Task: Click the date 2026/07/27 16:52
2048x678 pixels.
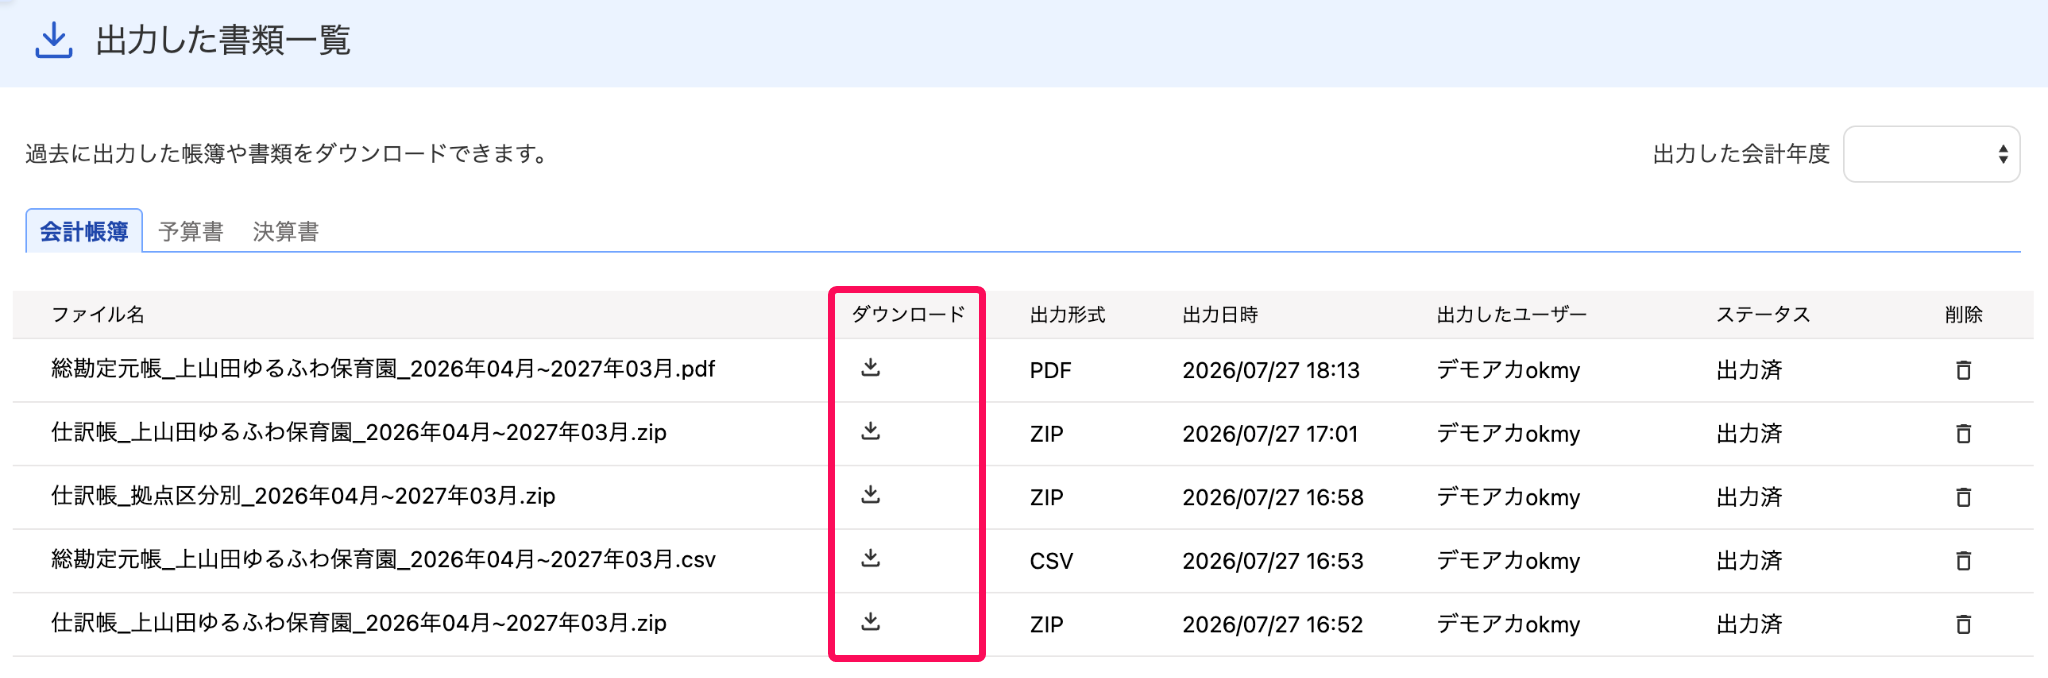Action: coord(1272,625)
